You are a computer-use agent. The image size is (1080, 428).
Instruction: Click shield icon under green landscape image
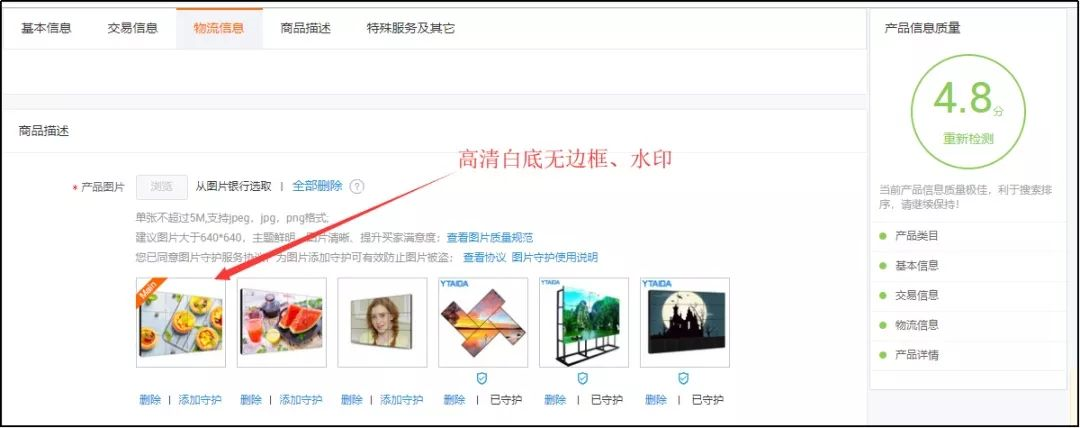click(583, 378)
